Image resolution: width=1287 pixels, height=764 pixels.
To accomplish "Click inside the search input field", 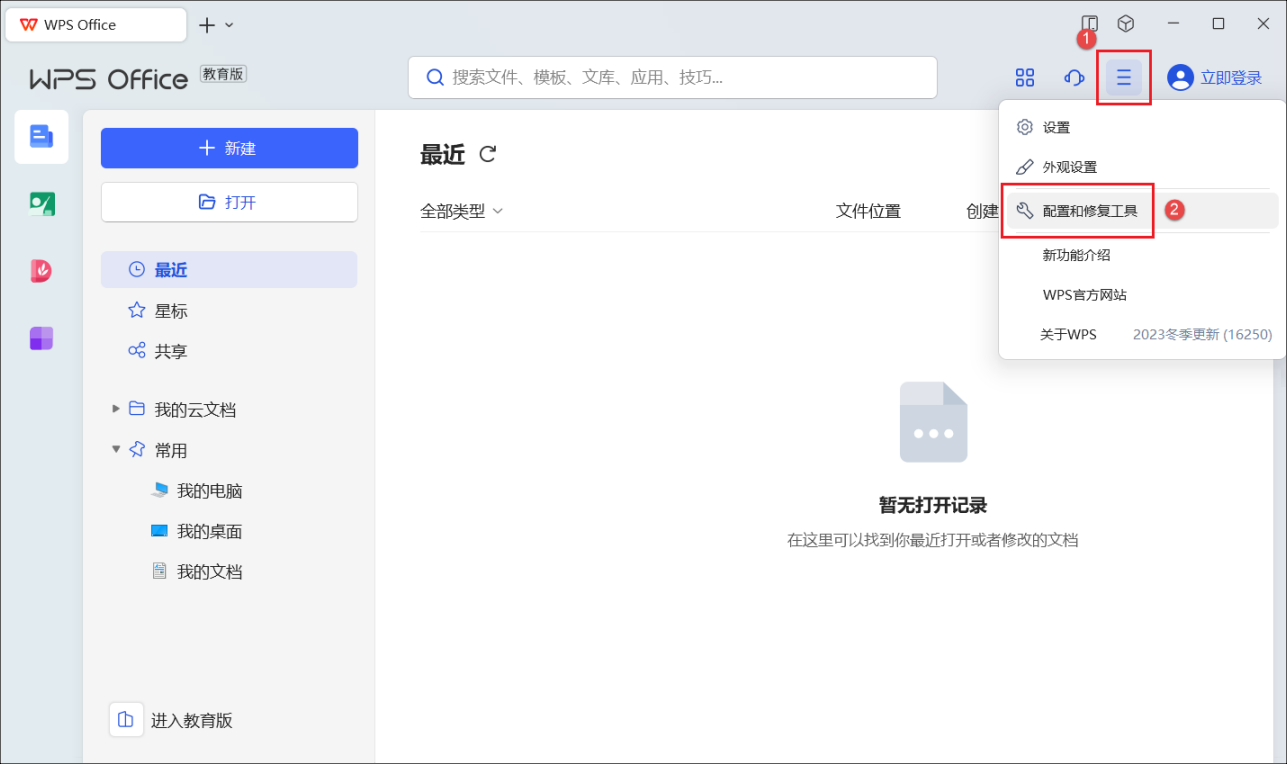I will point(672,77).
